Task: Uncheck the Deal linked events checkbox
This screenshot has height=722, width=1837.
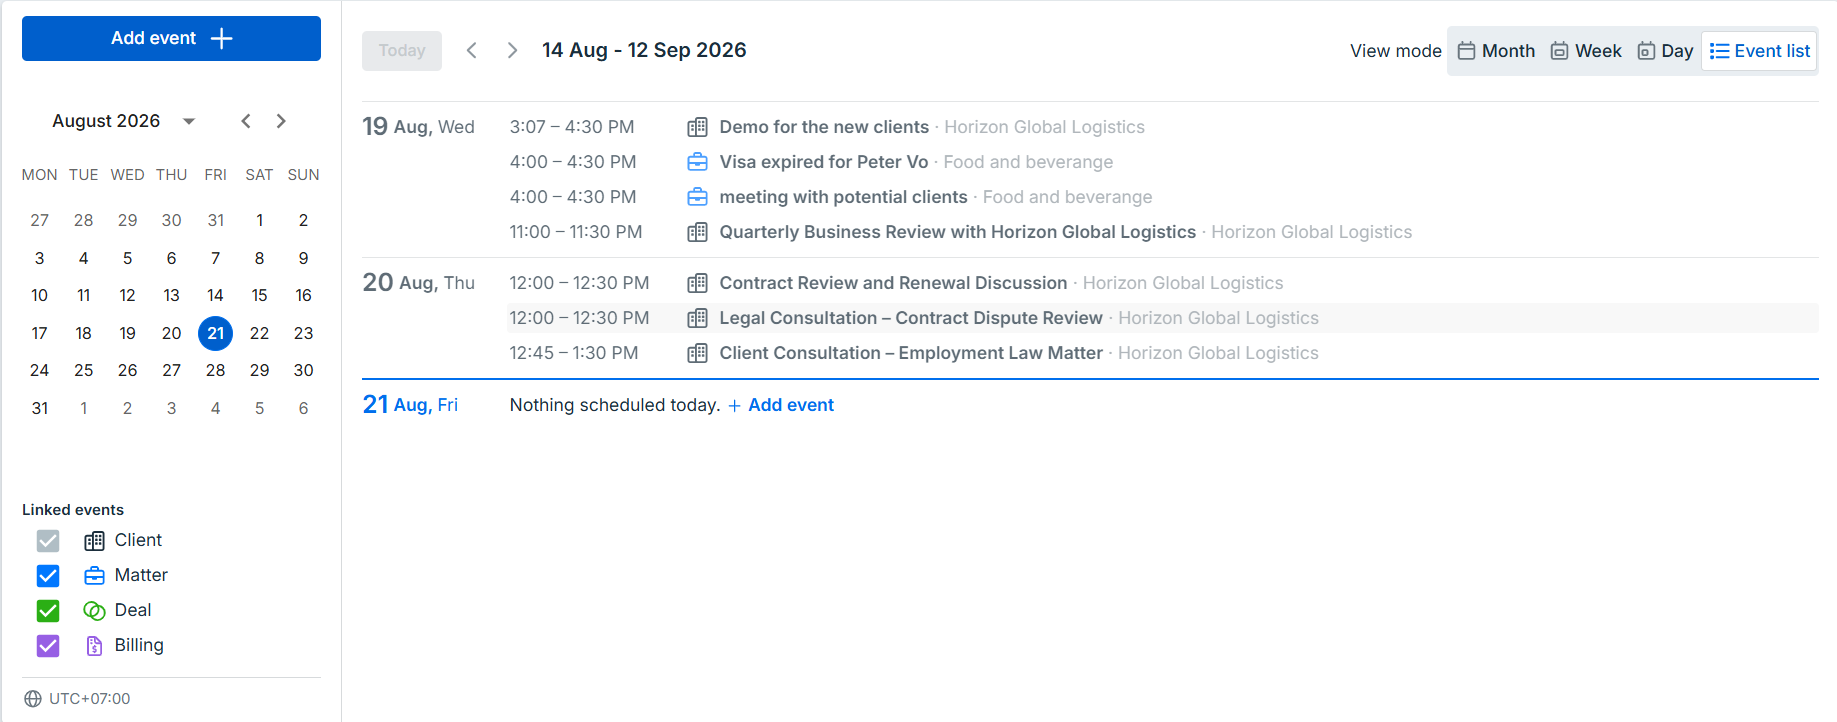Action: click(48, 611)
